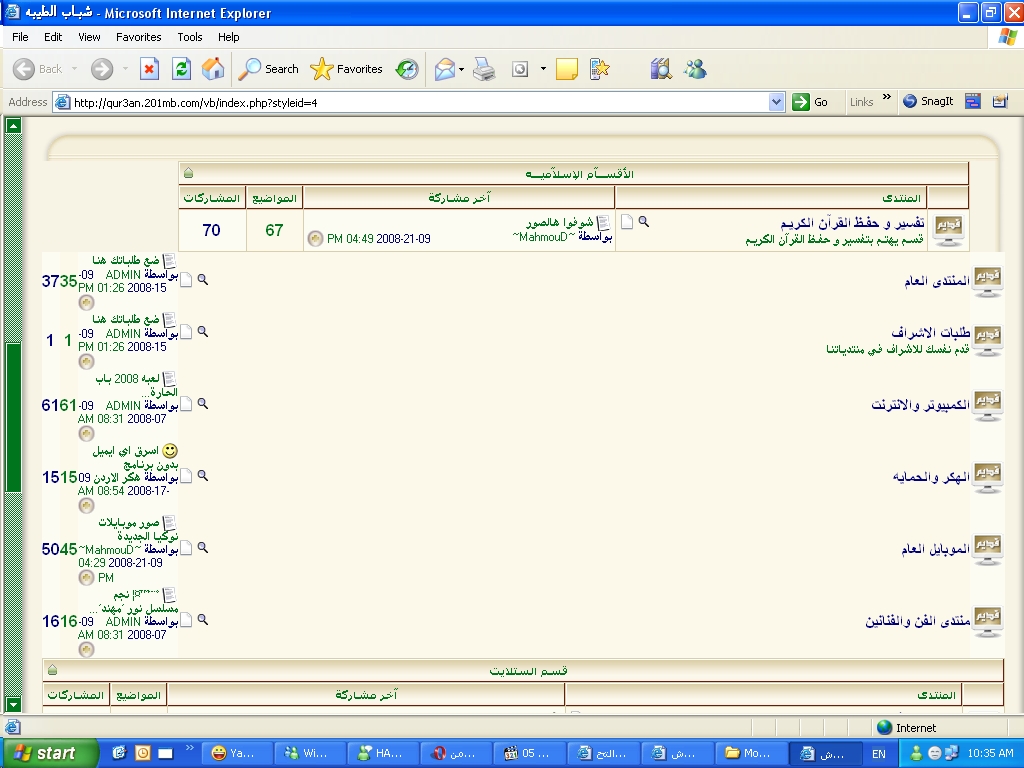Click the Go button beside the address bar
This screenshot has width=1024, height=768.
tap(811, 102)
